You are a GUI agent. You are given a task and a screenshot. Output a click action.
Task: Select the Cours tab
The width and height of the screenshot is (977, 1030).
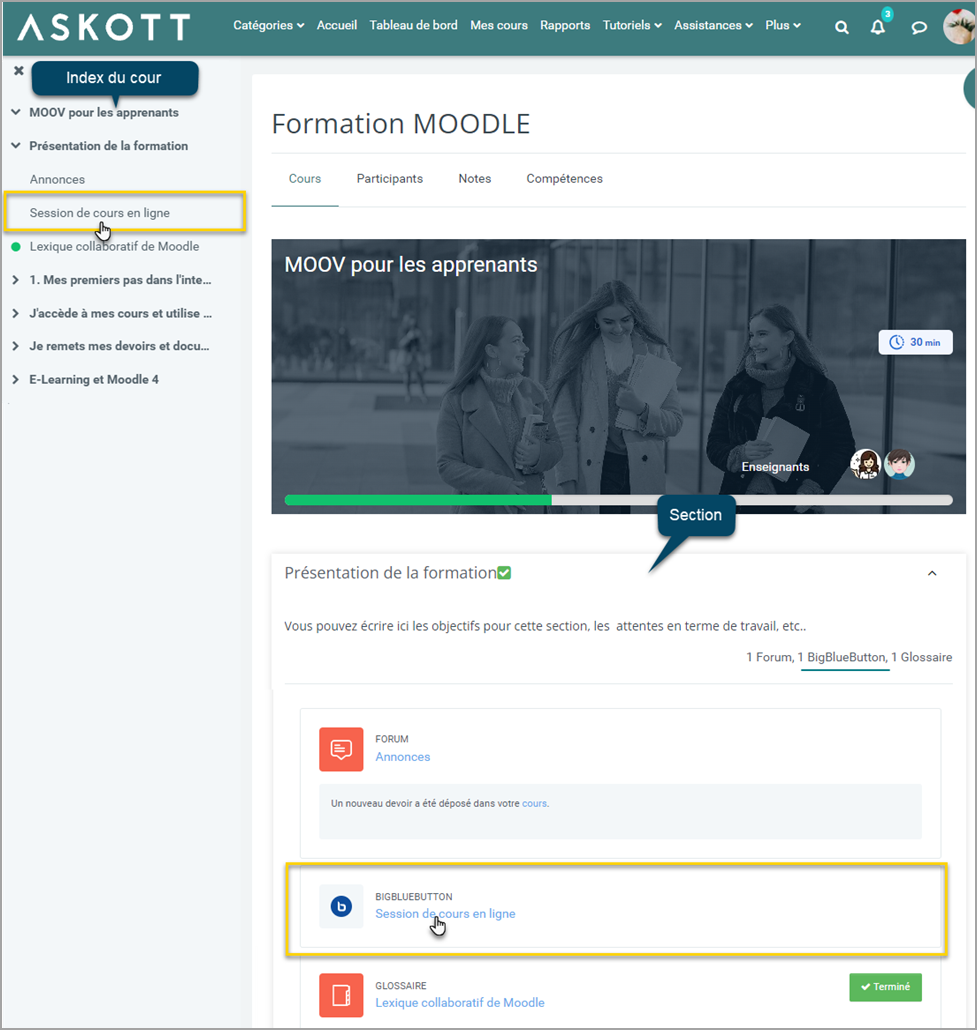[x=305, y=179]
